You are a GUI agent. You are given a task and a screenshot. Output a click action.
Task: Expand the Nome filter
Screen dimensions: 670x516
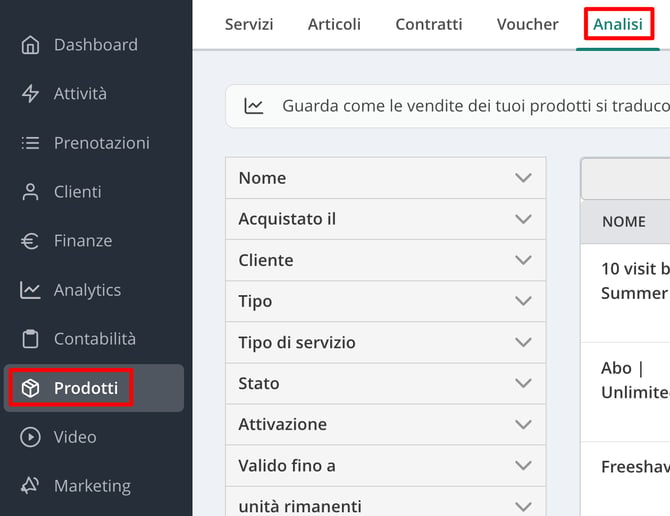tap(385, 178)
